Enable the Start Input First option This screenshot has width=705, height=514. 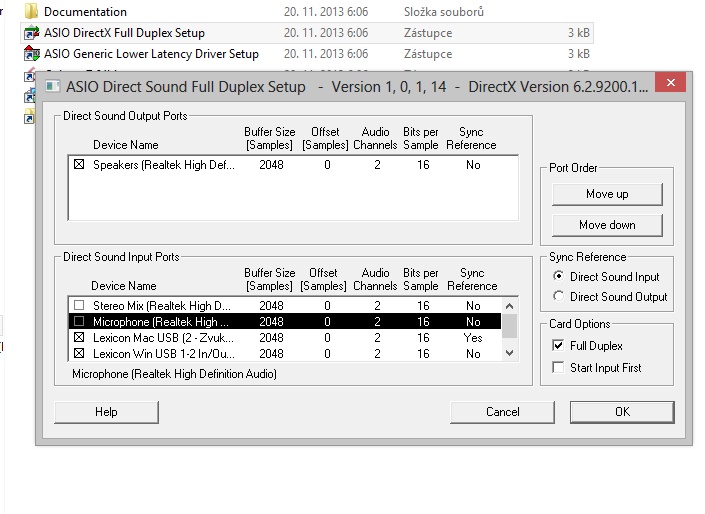tap(558, 367)
